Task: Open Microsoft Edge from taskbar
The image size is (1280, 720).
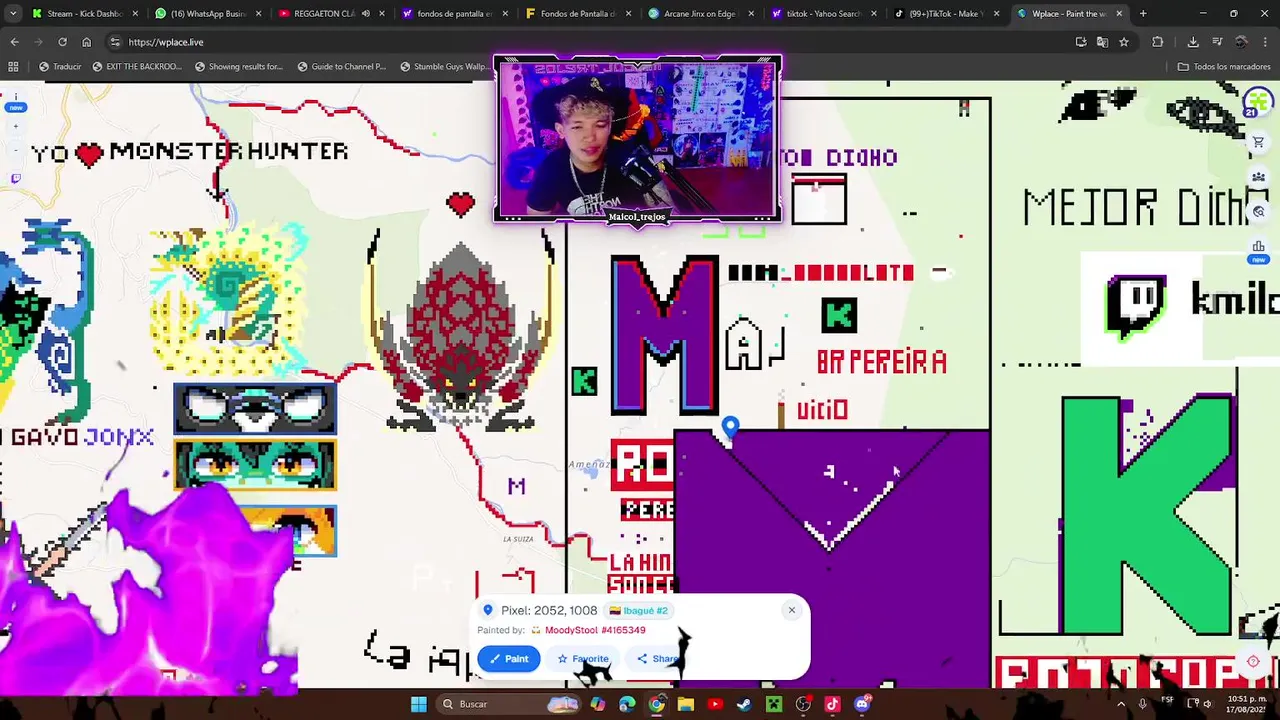Action: (627, 704)
